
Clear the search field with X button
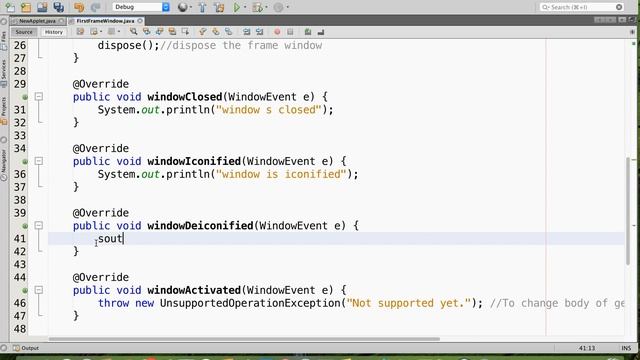pyautogui.click(x=619, y=7)
